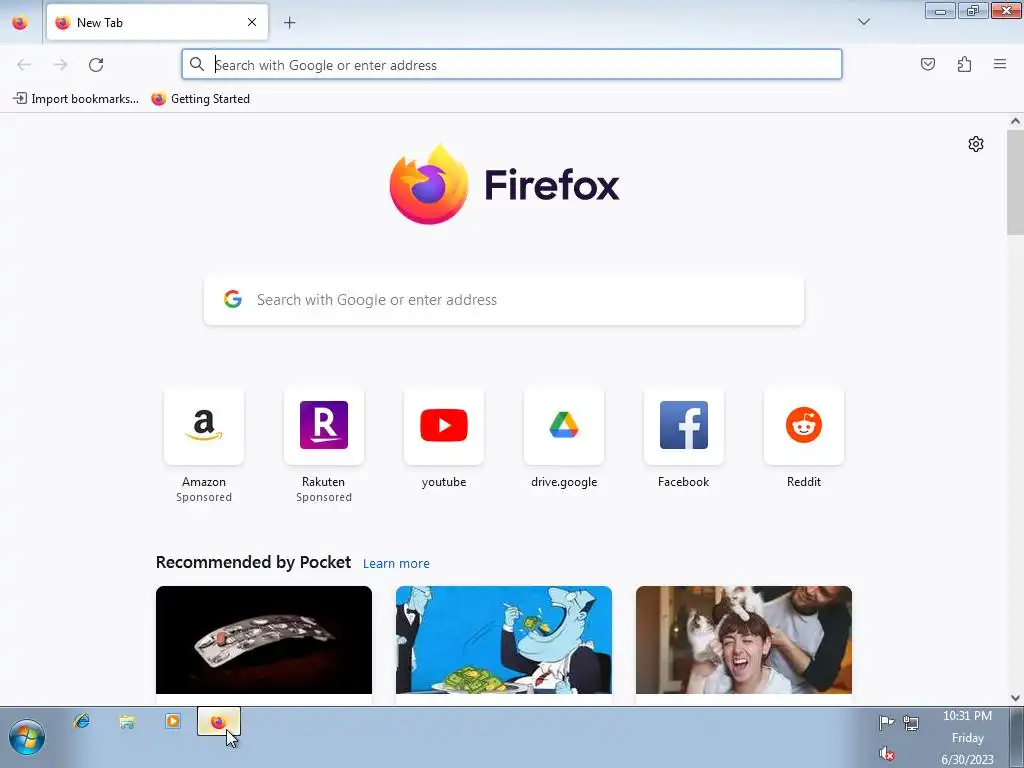Click the Recommended by Pocket heading
Viewport: 1024px width, 768px height.
click(x=253, y=562)
